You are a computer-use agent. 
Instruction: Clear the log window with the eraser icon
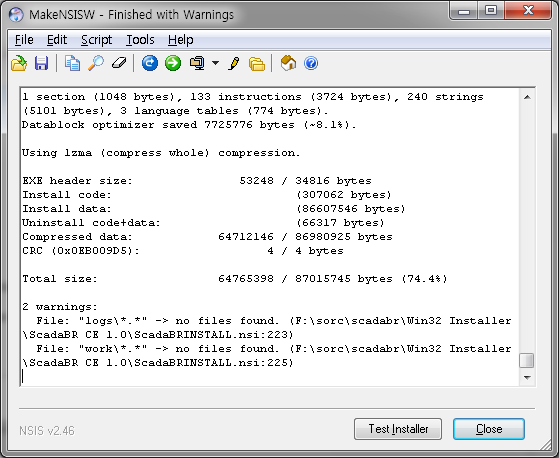(x=119, y=63)
